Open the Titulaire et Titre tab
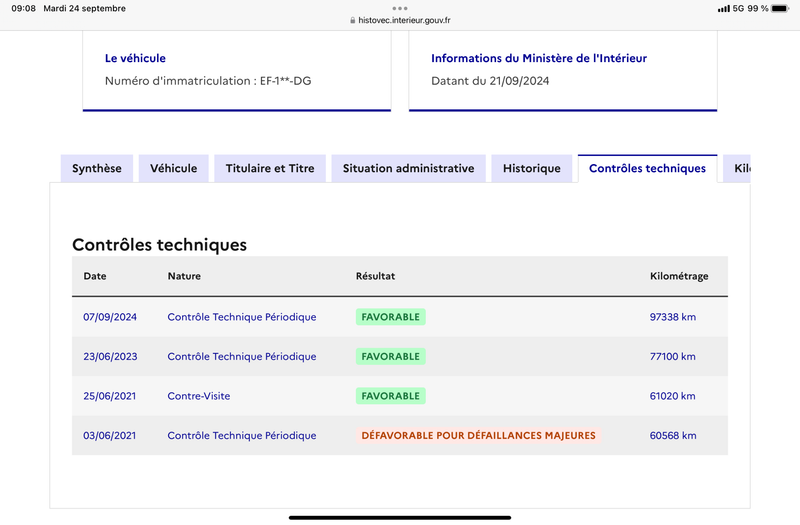The height and width of the screenshot is (525, 800). click(x=270, y=168)
